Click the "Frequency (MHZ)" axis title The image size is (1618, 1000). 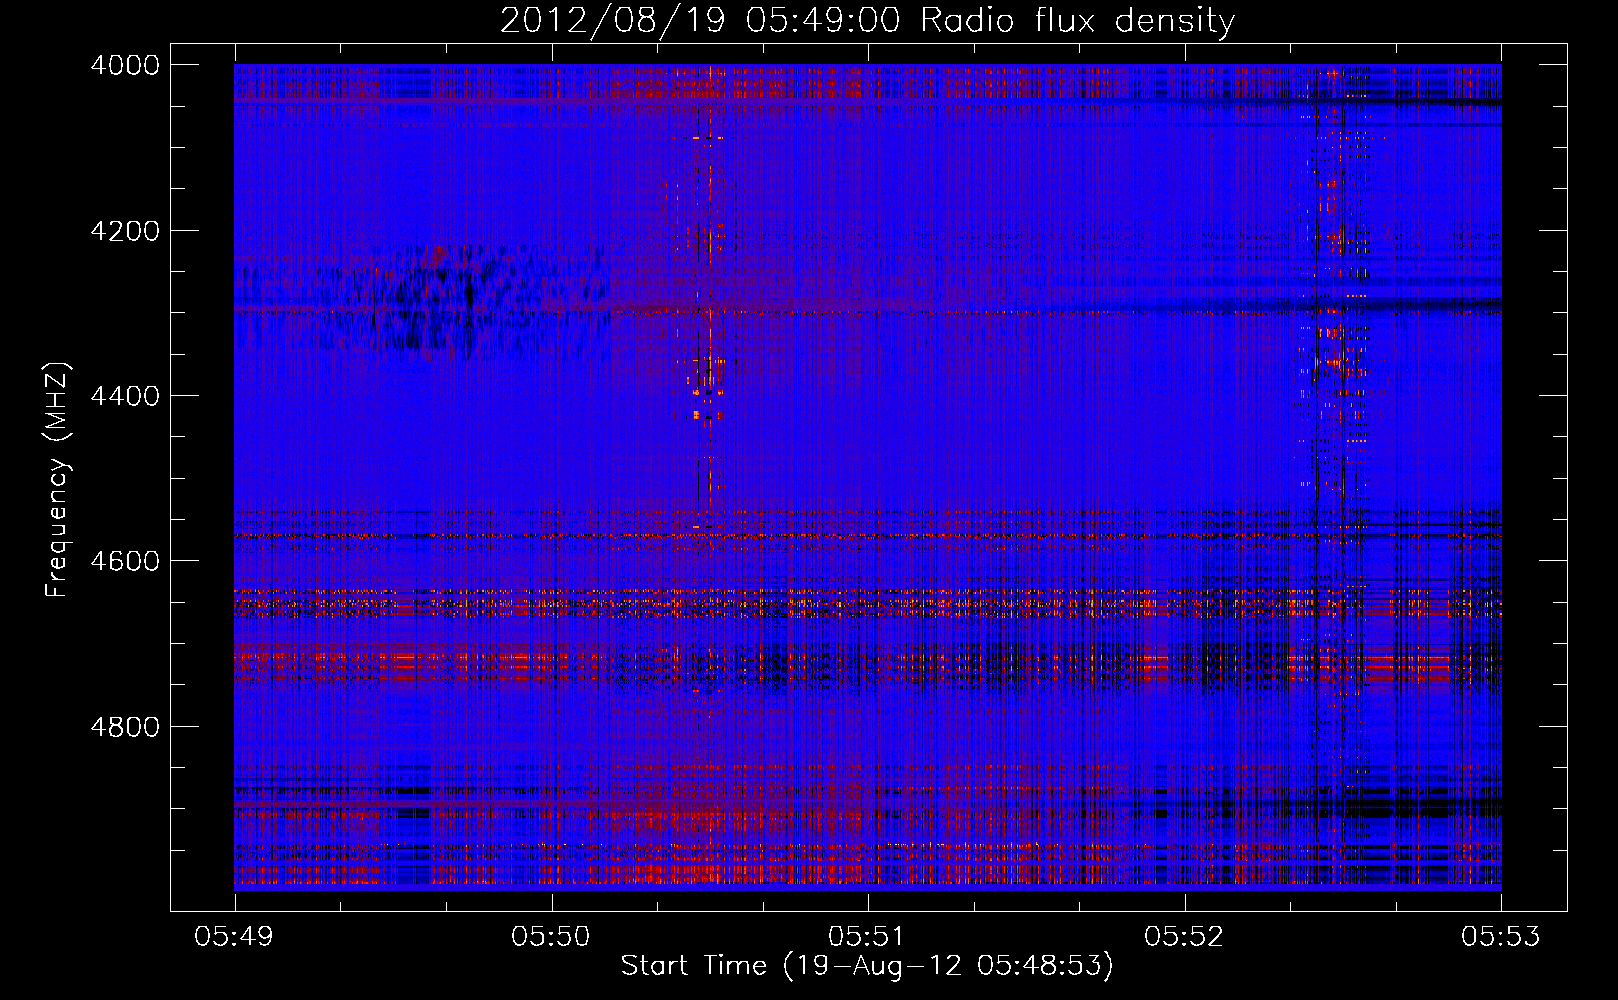coord(57,480)
